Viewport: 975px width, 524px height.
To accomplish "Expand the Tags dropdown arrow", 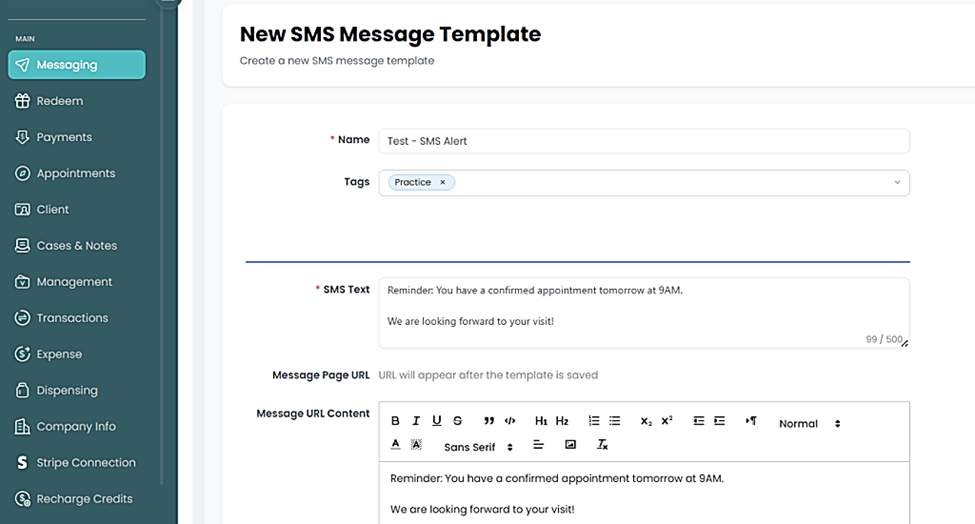I will coord(896,183).
